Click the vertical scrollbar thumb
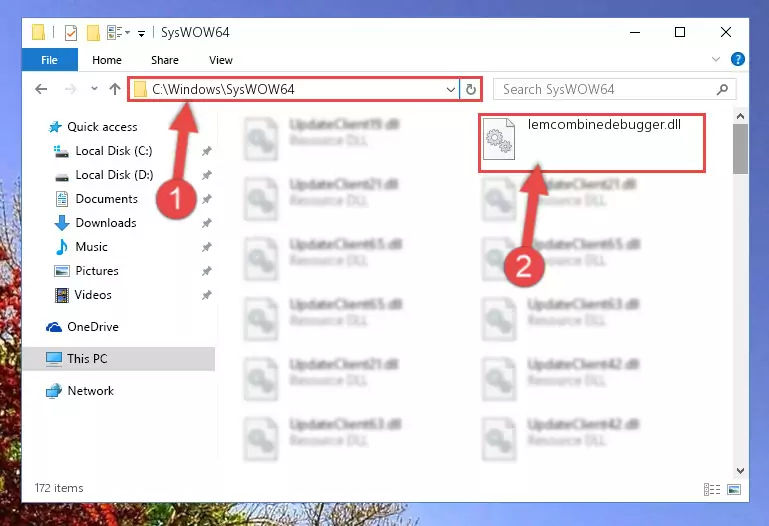 coord(741,149)
